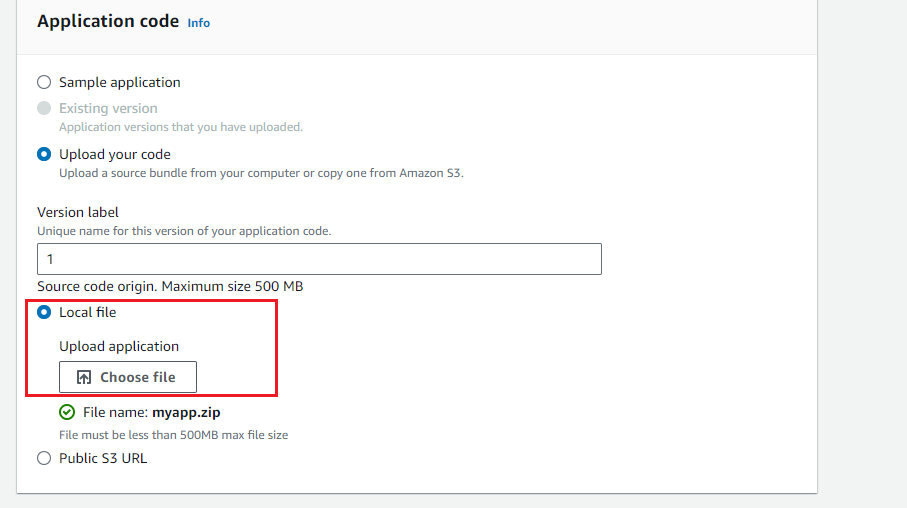The height and width of the screenshot is (508, 907).
Task: Click the upload icon on Choose file
Action: (84, 377)
